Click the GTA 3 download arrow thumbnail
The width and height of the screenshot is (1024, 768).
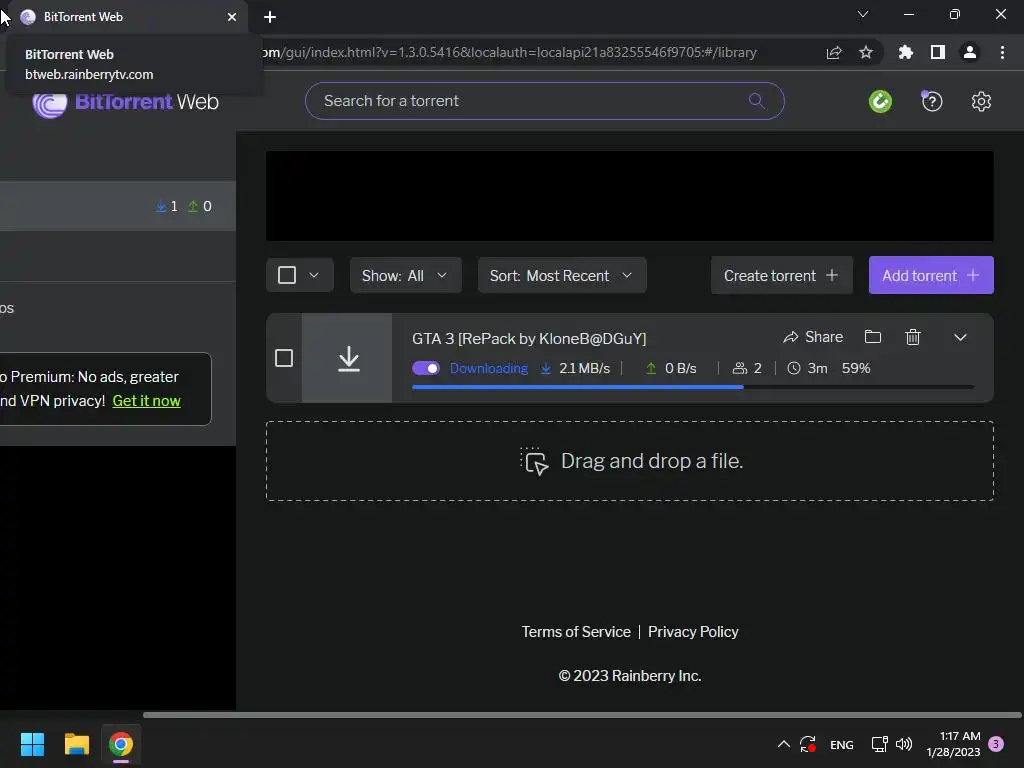click(348, 358)
